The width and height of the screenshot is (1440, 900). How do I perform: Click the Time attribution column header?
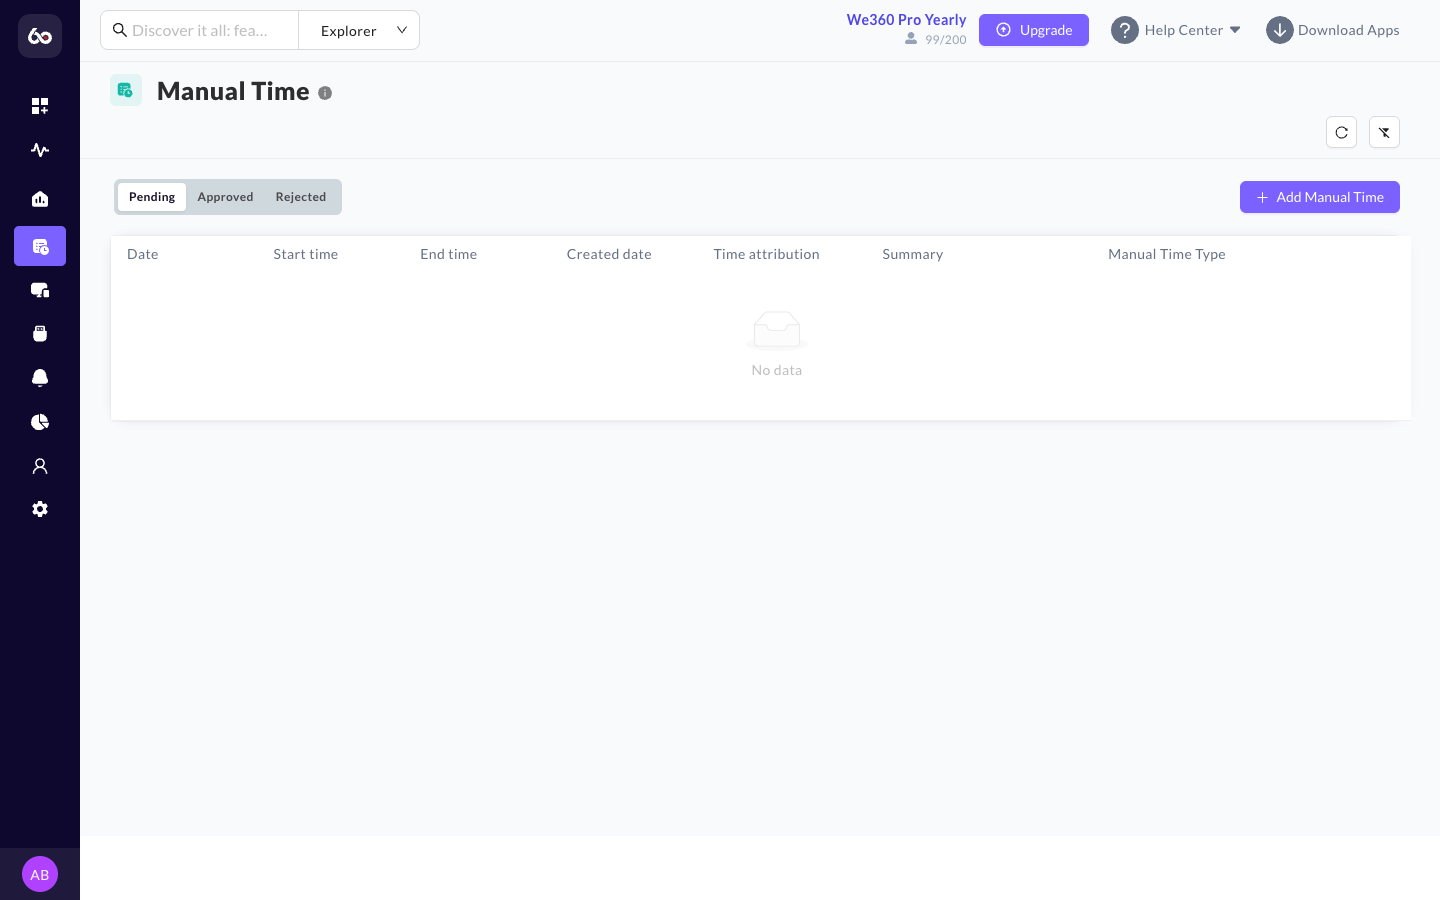coord(767,254)
